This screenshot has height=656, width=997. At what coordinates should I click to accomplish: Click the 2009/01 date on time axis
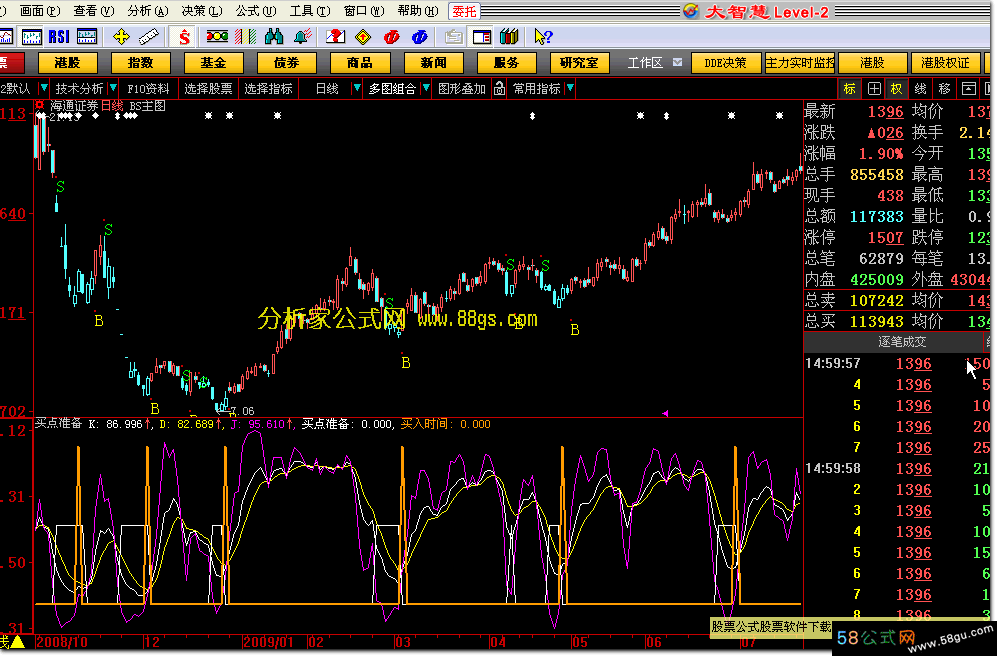pyautogui.click(x=268, y=642)
